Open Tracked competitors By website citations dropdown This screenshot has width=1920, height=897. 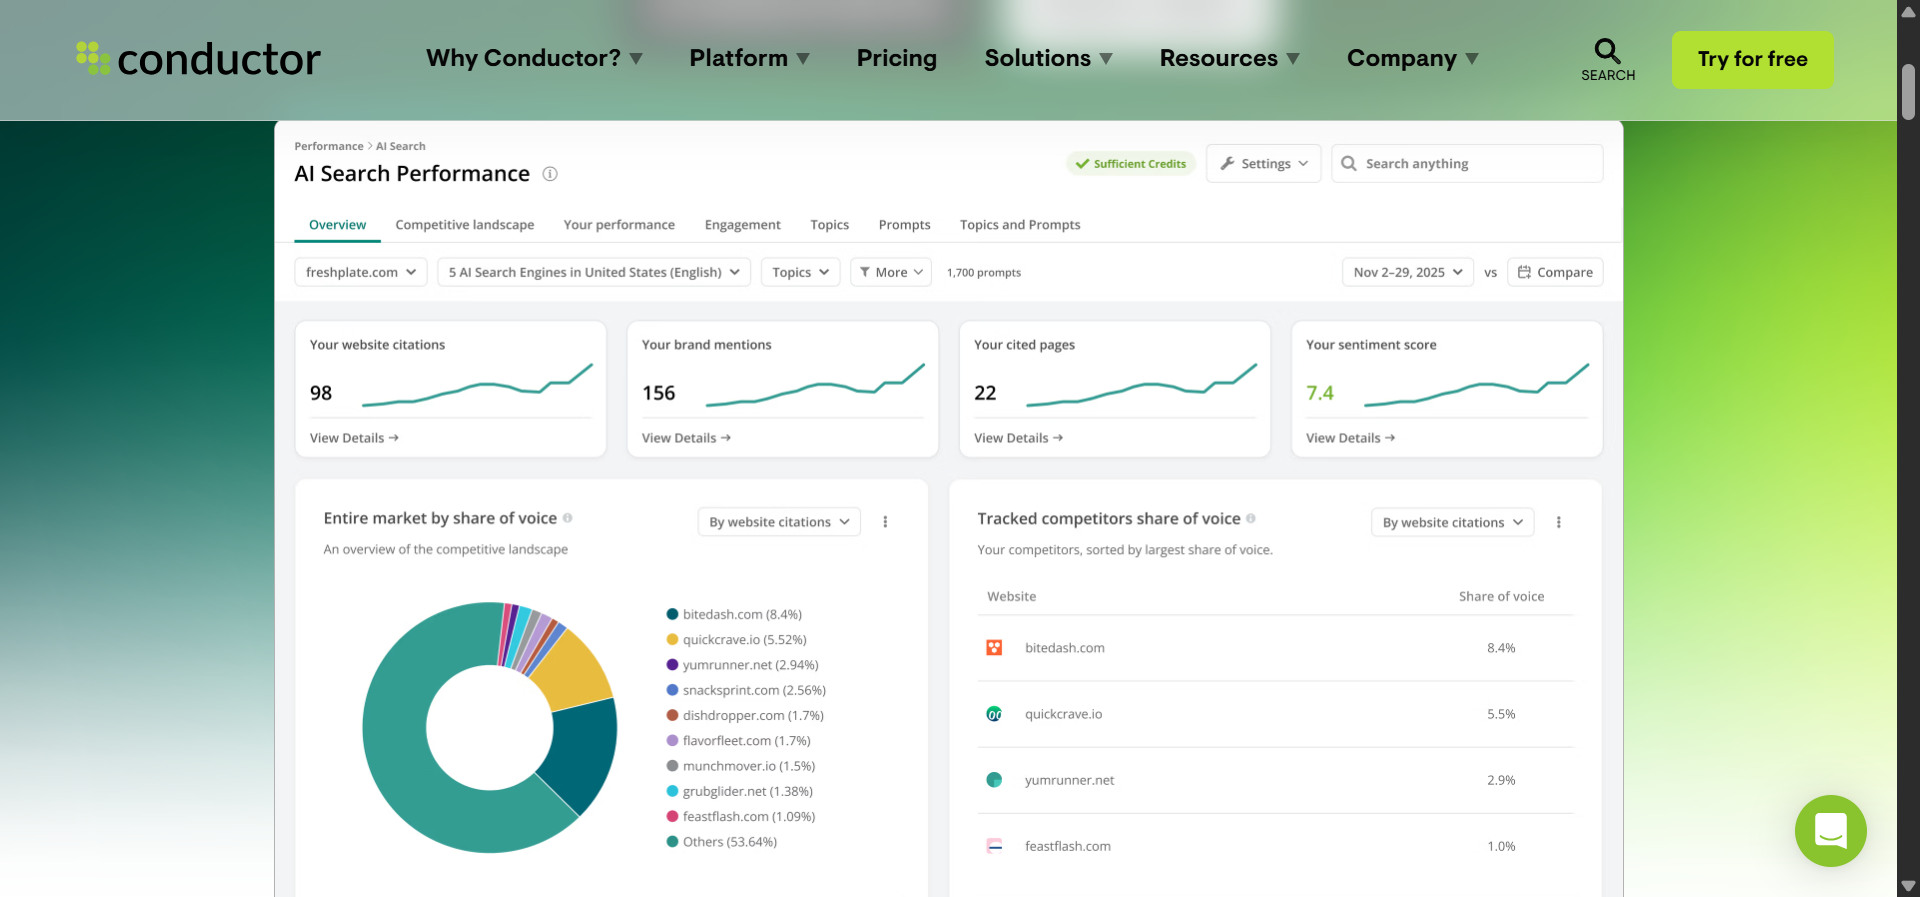coord(1453,522)
